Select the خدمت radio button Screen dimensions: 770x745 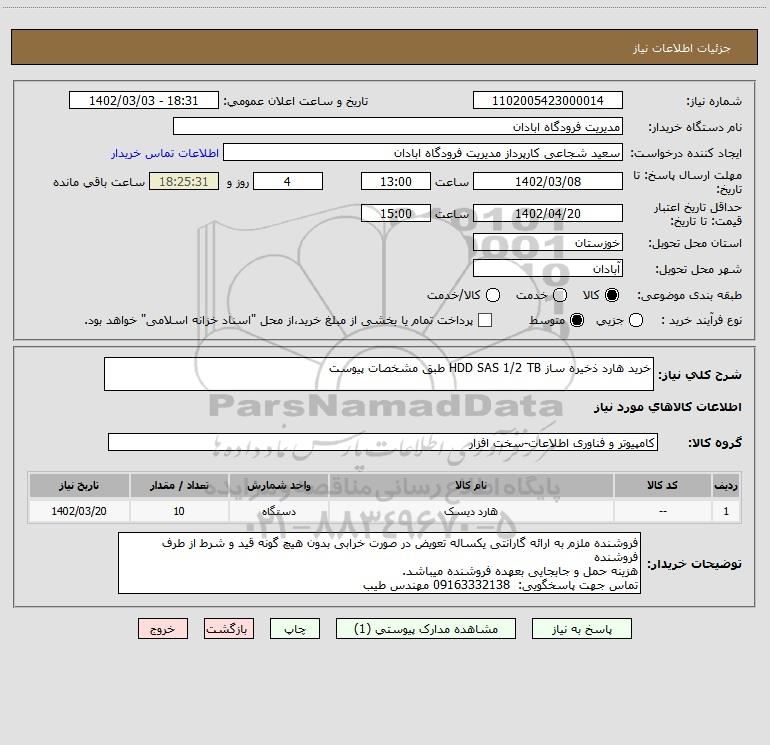point(560,295)
